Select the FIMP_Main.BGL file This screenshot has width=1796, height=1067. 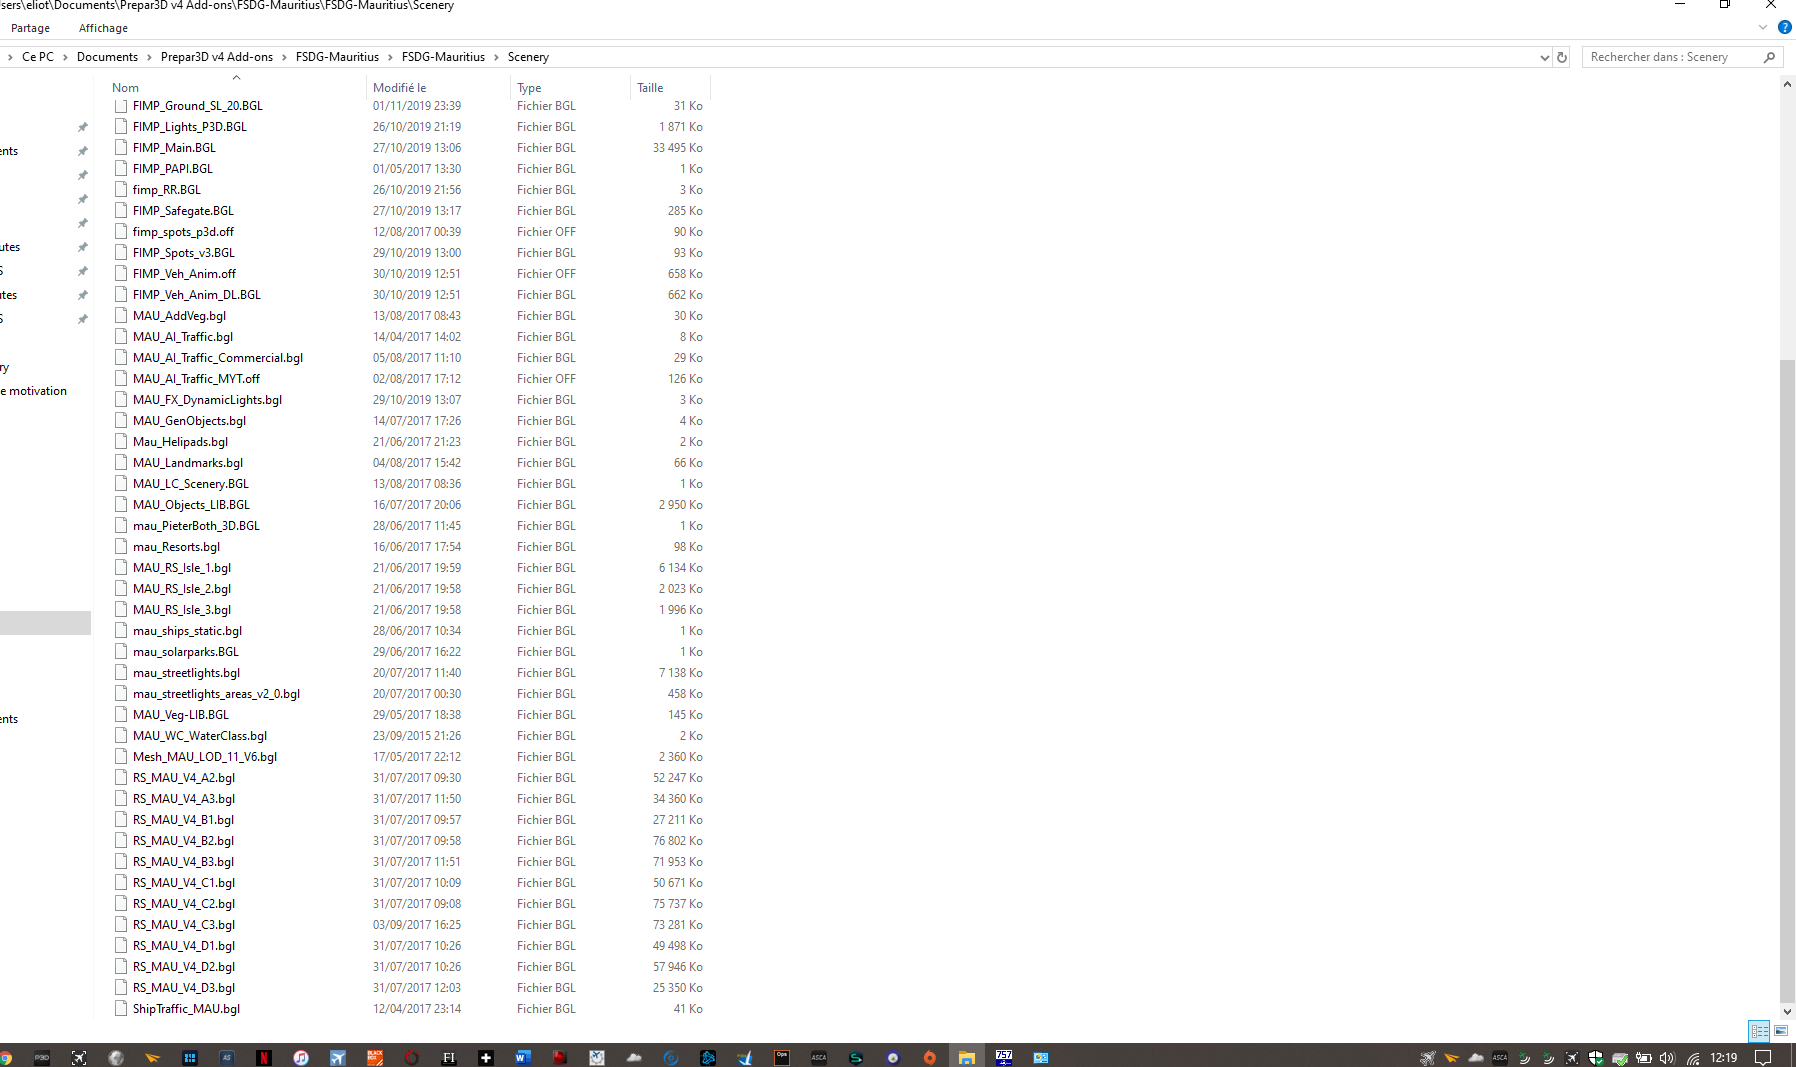click(174, 148)
